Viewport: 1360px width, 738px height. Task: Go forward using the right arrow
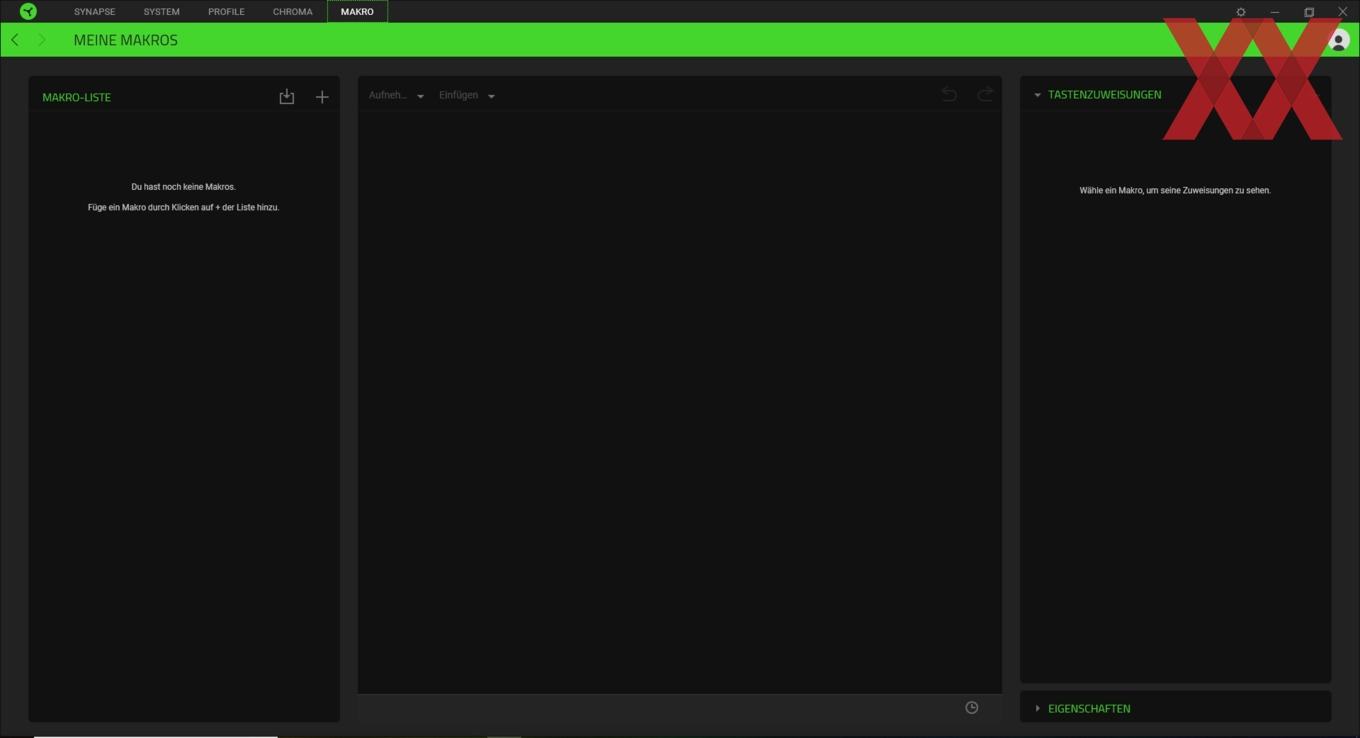point(41,40)
